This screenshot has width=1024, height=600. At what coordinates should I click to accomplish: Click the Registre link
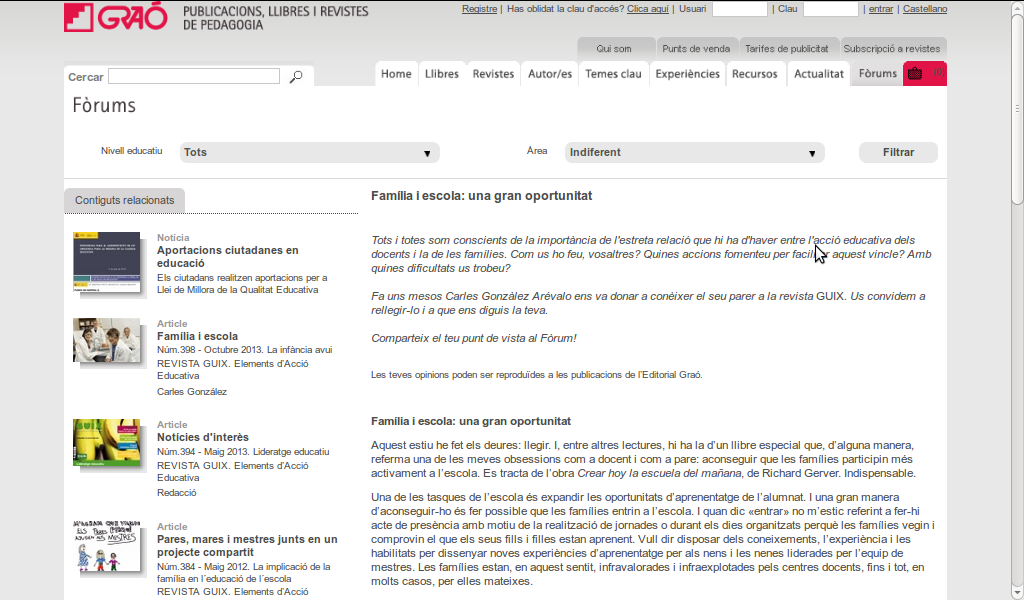479,9
